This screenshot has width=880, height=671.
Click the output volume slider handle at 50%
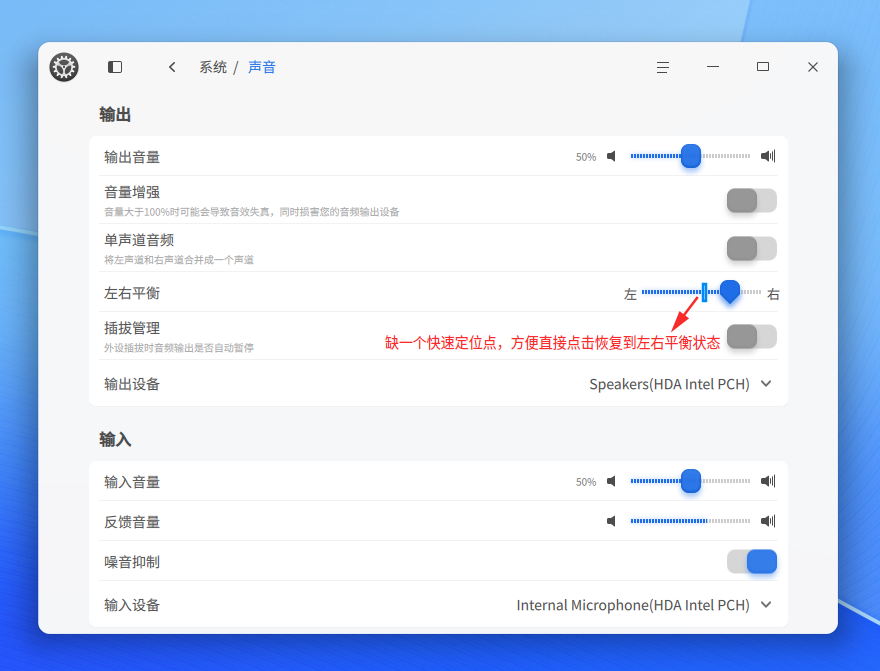click(689, 156)
